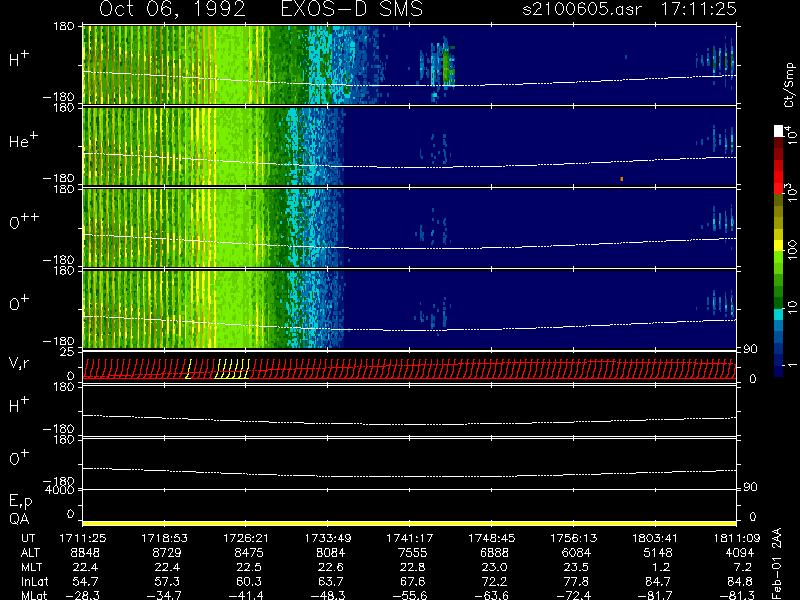Click the altitude value '8084'
The height and width of the screenshot is (600, 800).
[330, 553]
